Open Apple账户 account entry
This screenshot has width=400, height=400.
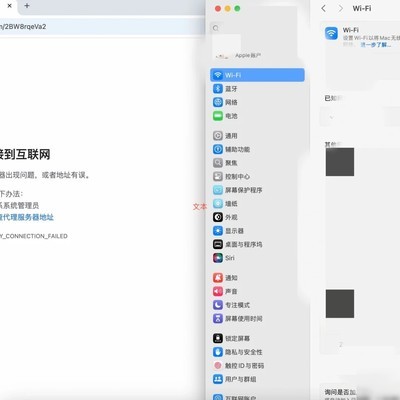pyautogui.click(x=248, y=55)
